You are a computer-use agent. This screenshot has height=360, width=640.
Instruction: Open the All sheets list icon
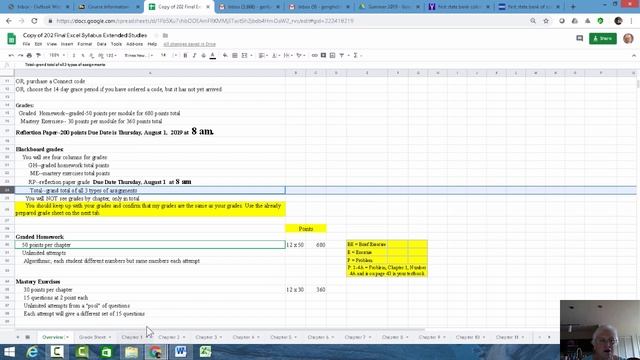click(x=28, y=337)
